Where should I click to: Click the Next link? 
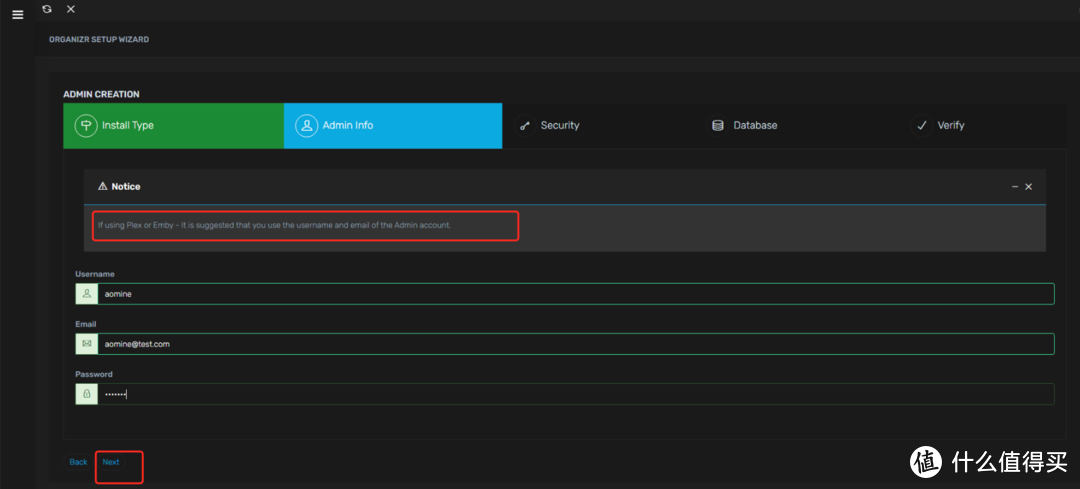(111, 462)
